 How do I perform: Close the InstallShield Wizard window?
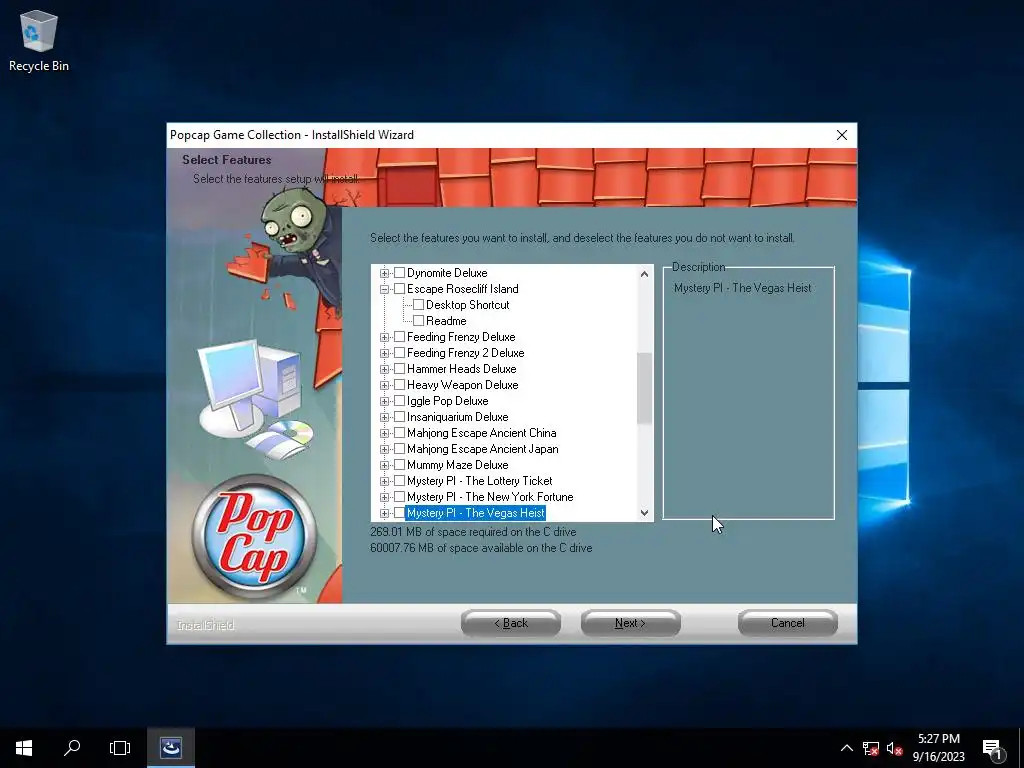(842, 135)
